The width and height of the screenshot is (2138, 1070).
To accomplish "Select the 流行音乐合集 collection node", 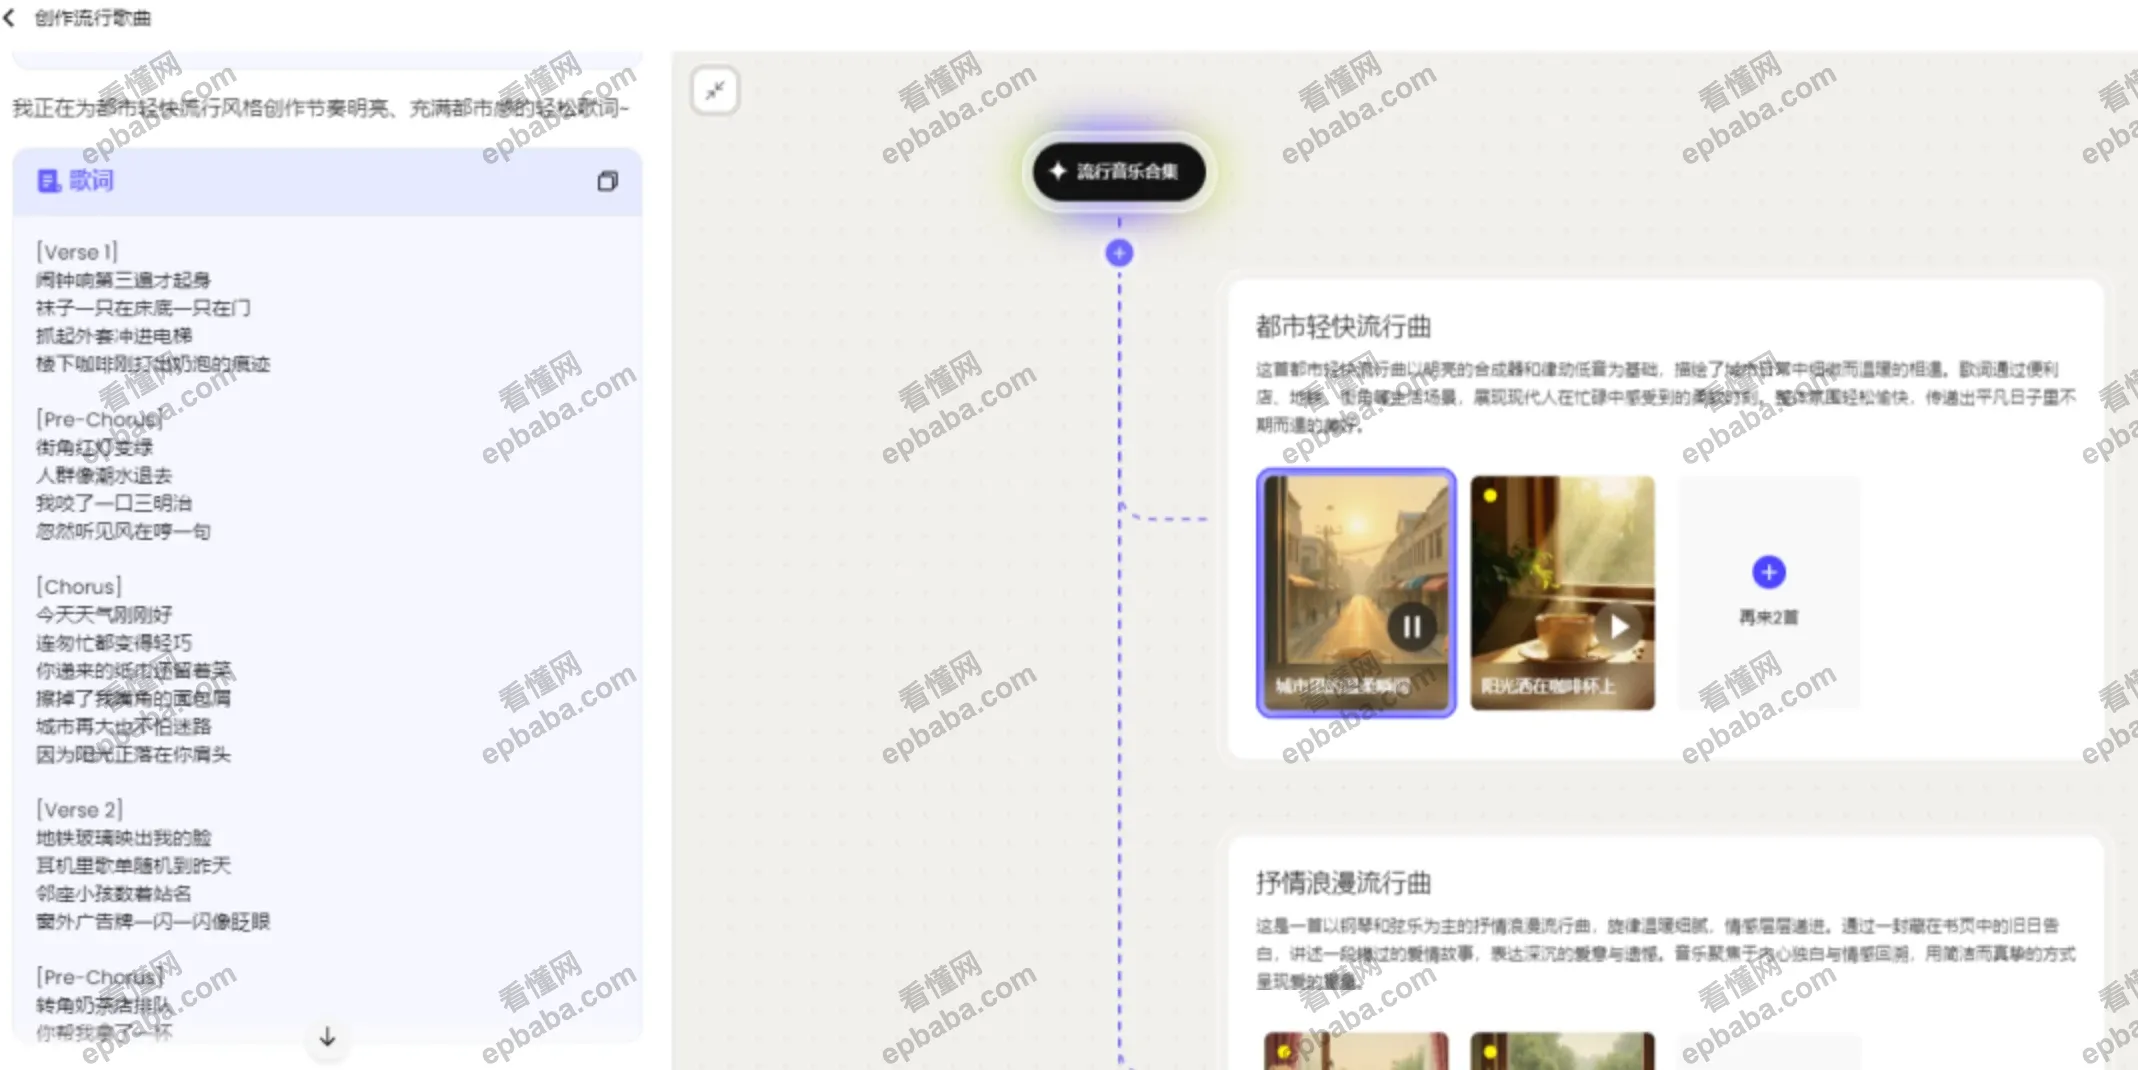I will click(x=1119, y=171).
